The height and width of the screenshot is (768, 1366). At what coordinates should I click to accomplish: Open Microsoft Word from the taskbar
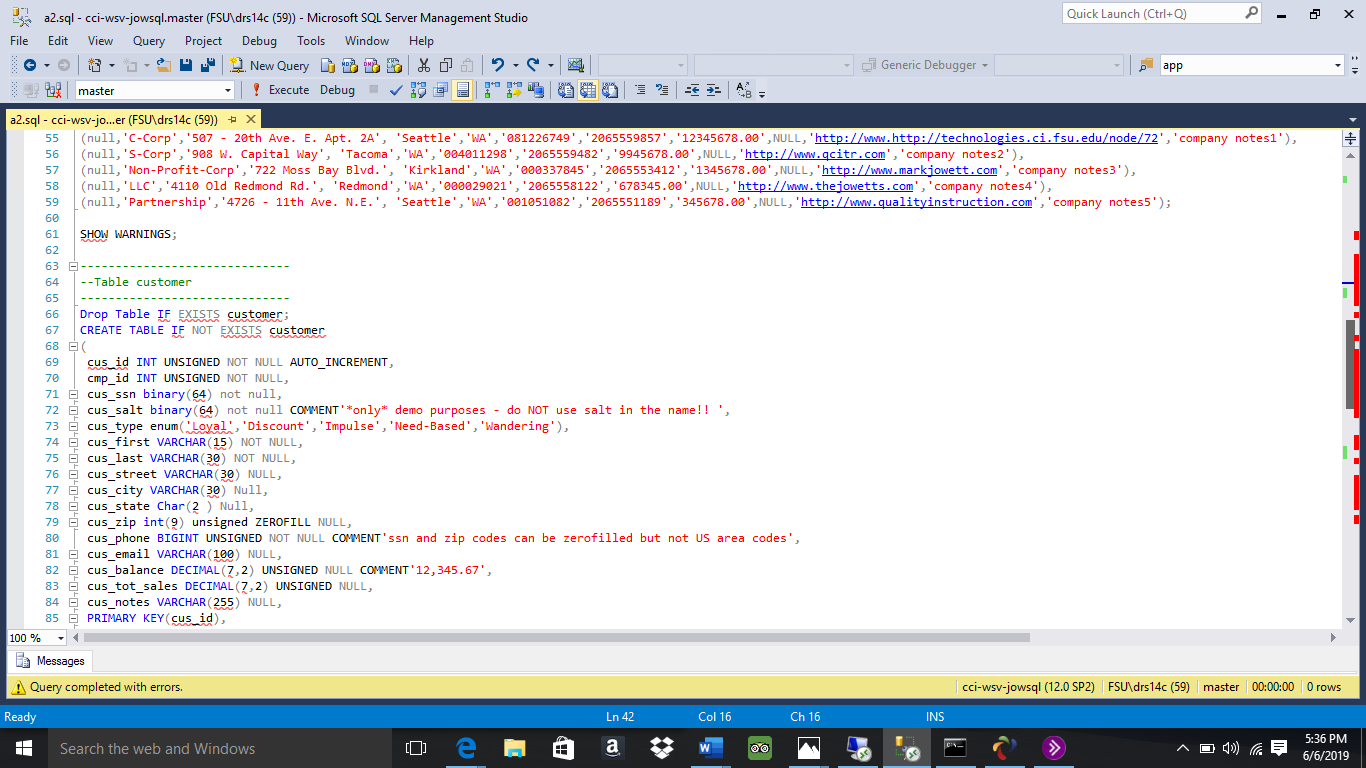coord(710,747)
